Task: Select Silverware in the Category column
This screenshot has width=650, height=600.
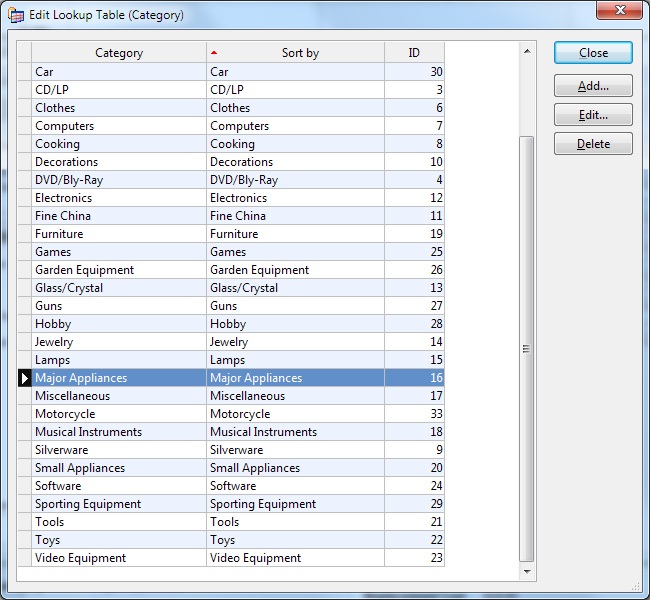Action: 119,450
